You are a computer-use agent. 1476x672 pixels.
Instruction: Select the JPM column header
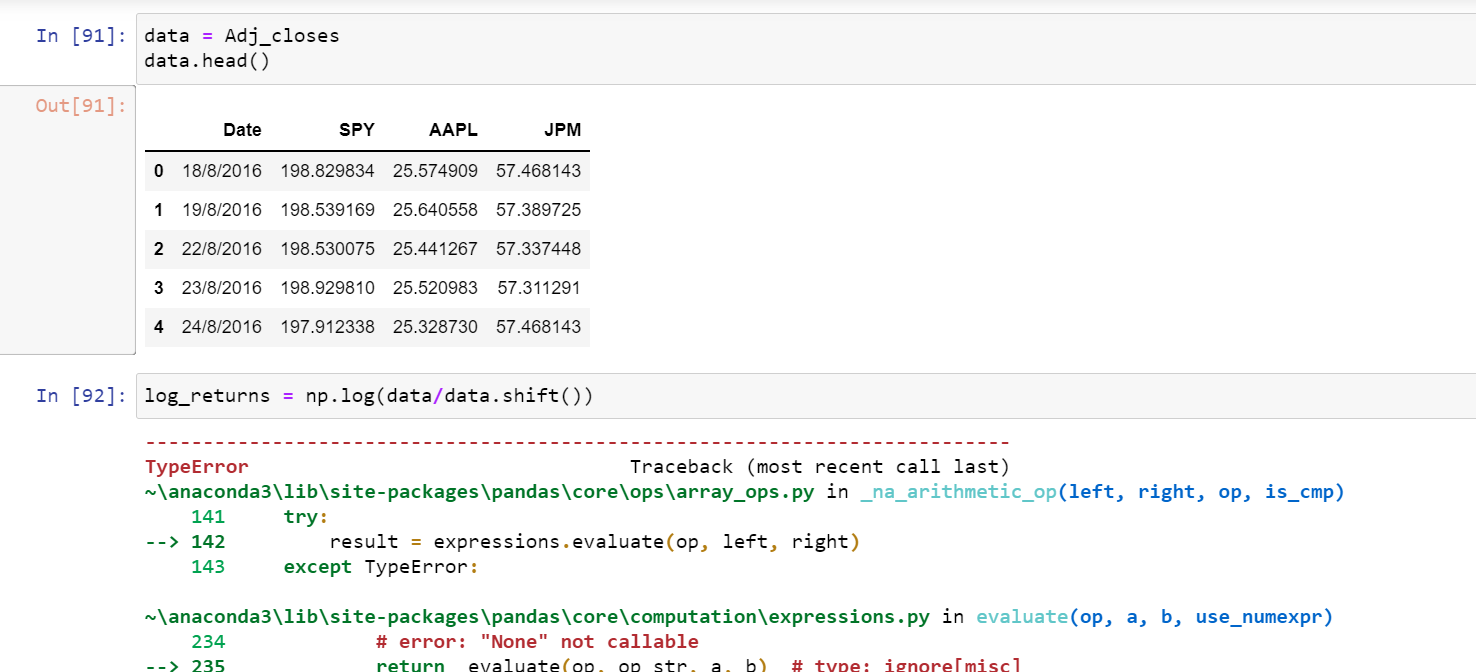click(562, 130)
